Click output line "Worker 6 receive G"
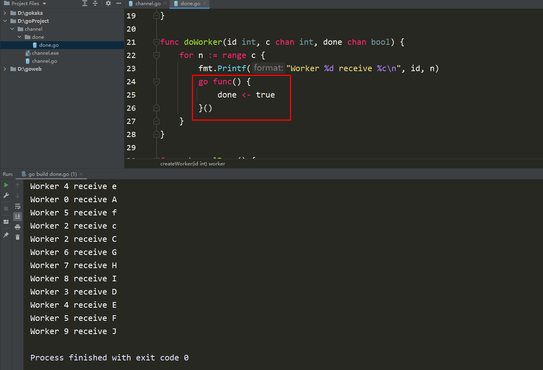Image resolution: width=543 pixels, height=370 pixels. [73, 252]
